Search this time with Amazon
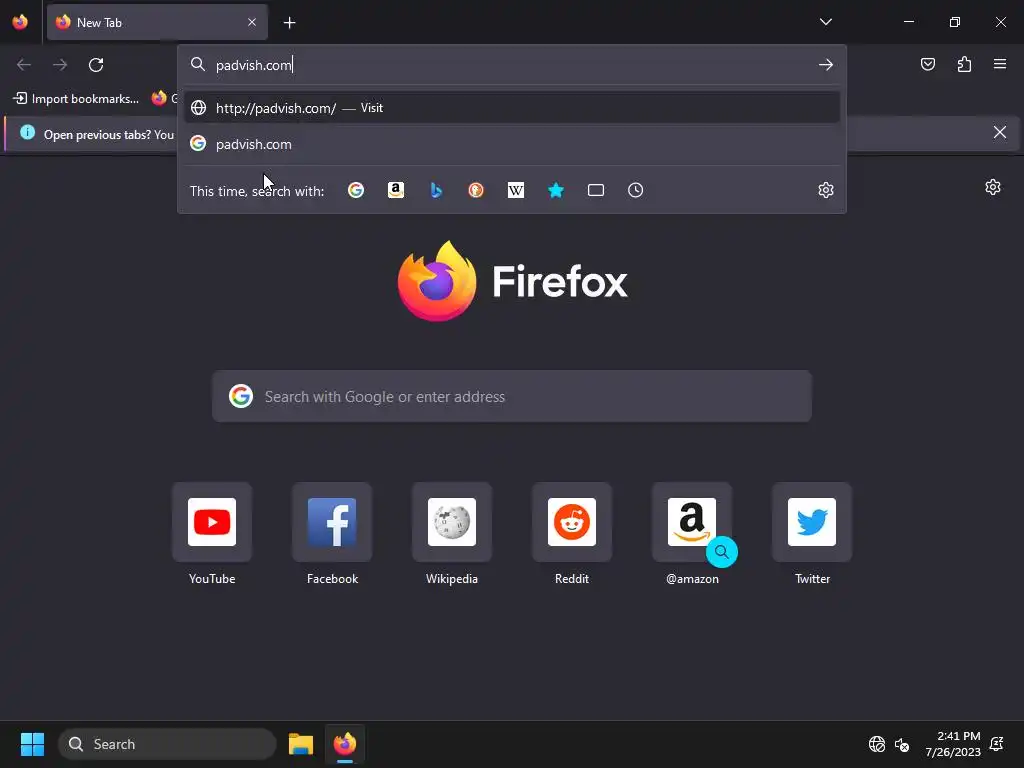Screen dimensions: 1024x768 (396, 190)
